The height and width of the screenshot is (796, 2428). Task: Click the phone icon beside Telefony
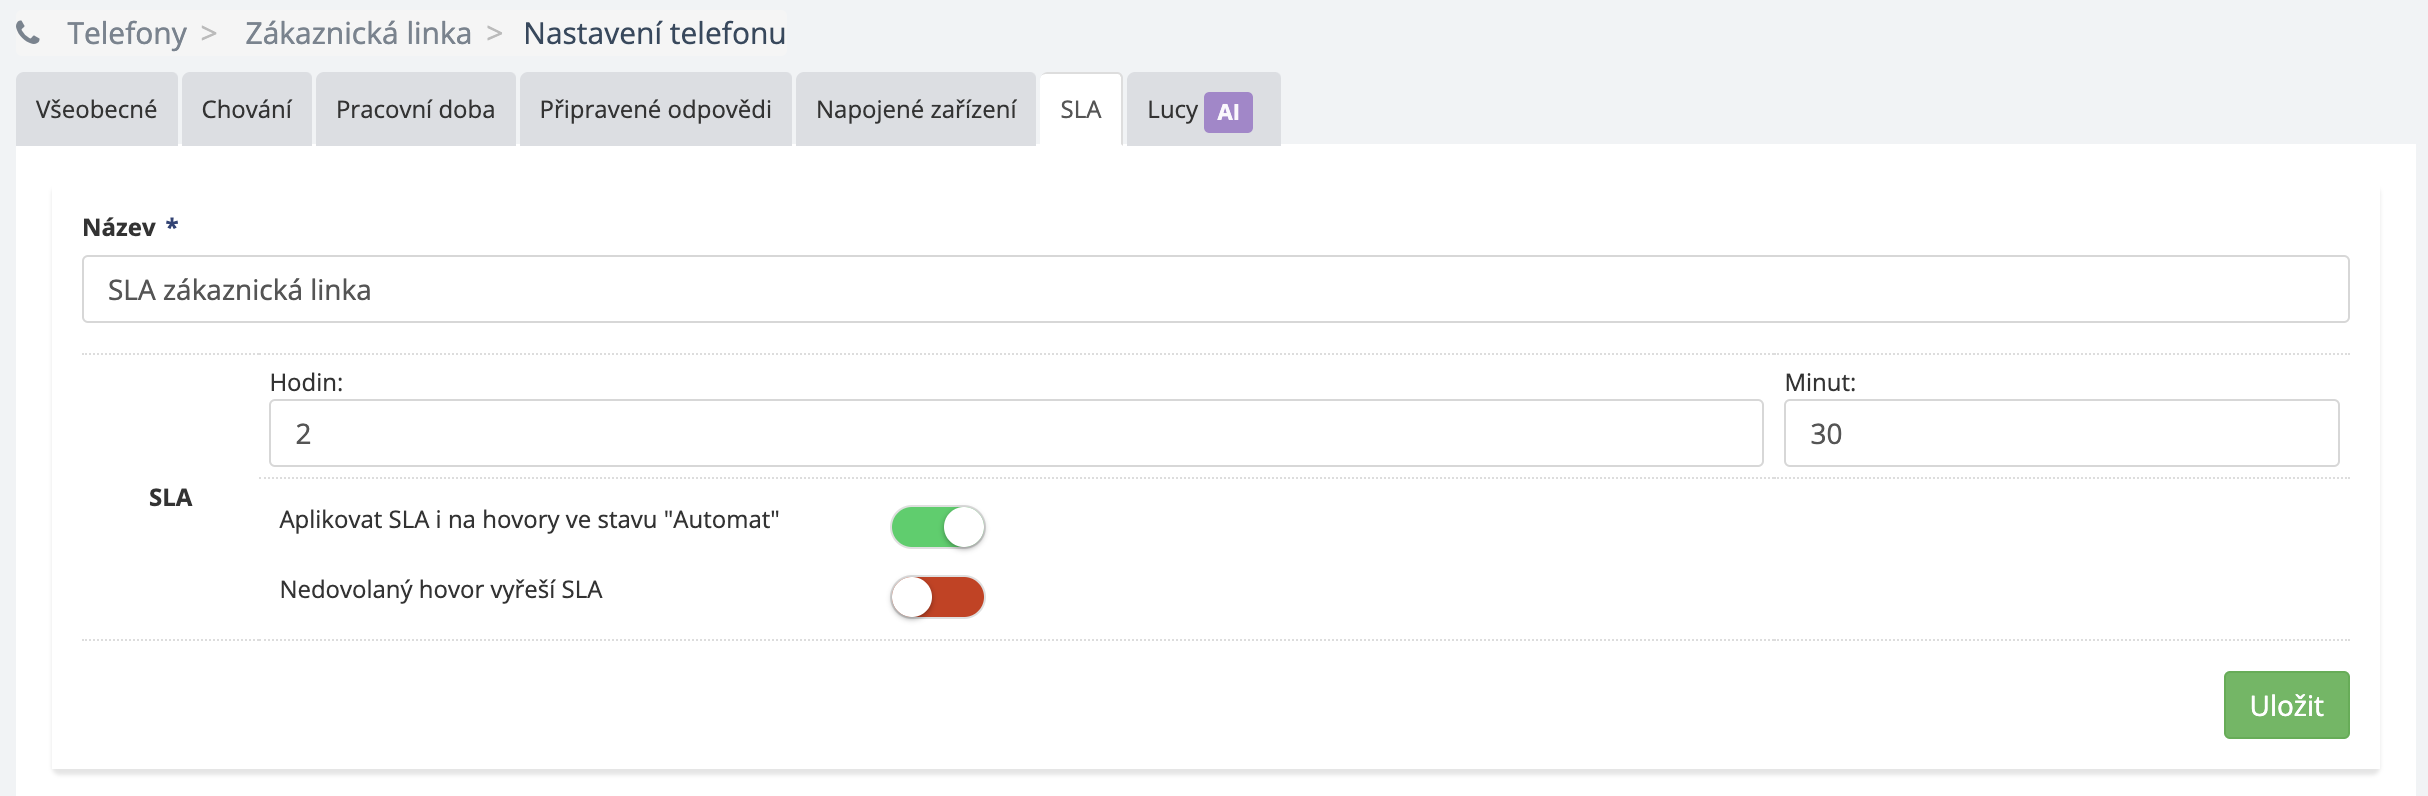pos(28,34)
